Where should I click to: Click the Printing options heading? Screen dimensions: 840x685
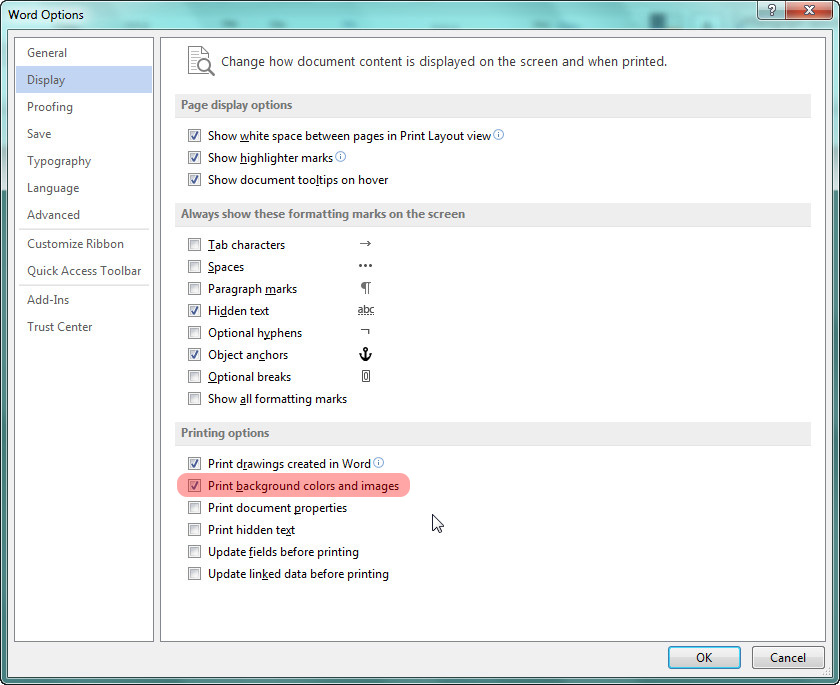225,433
